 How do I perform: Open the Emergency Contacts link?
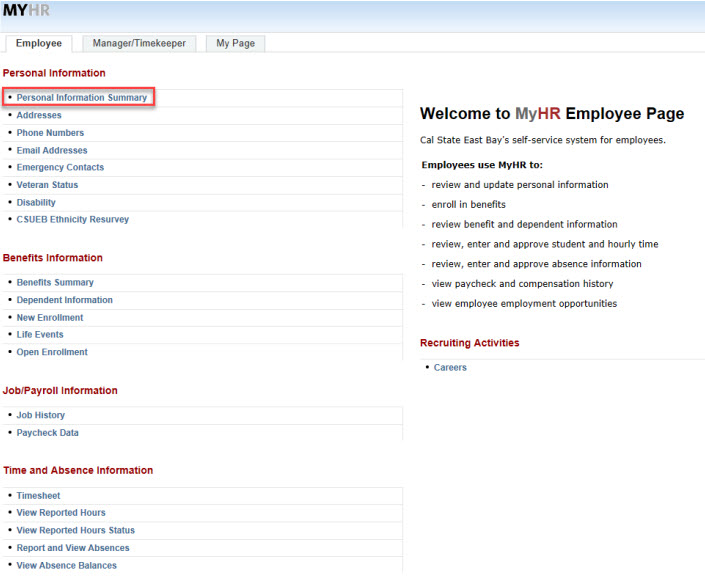click(x=60, y=167)
